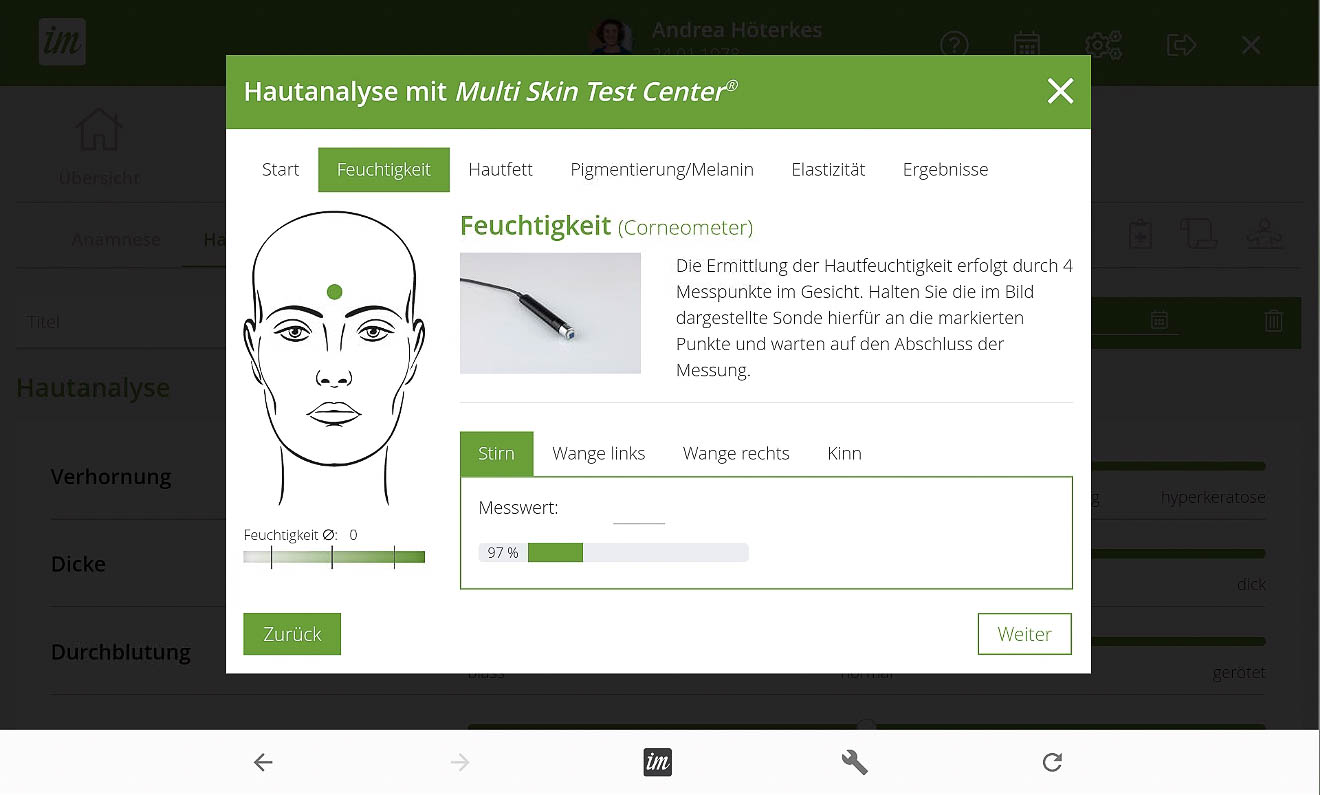The width and height of the screenshot is (1320, 795).
Task: Click the X icon in app header
Action: (x=1251, y=45)
